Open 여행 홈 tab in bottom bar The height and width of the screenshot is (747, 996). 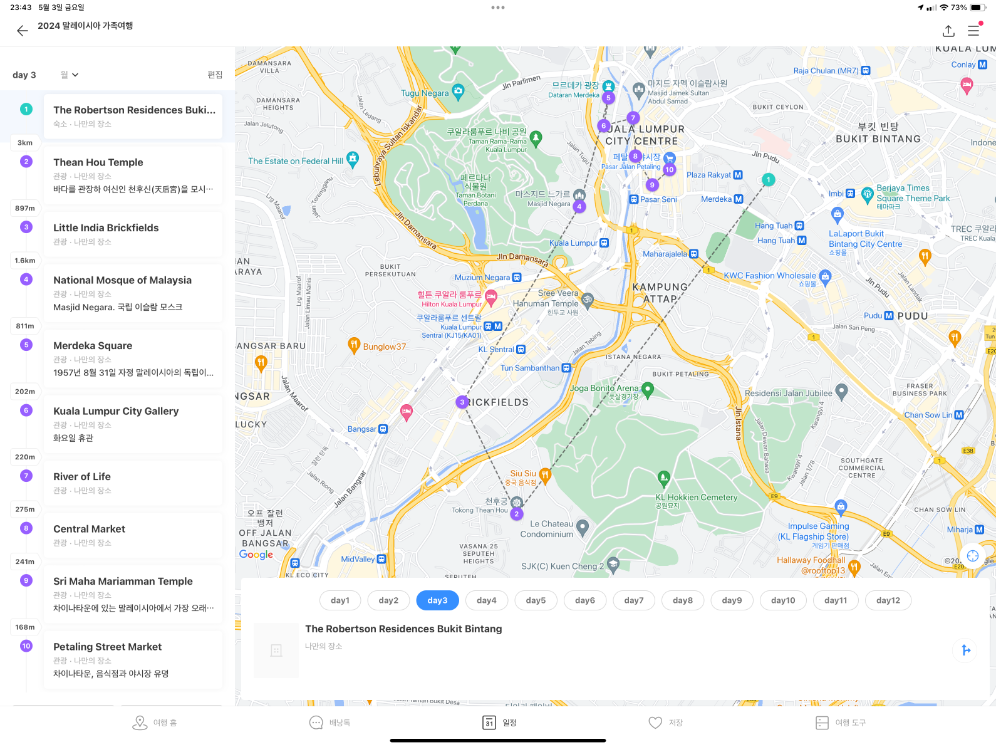(x=154, y=722)
